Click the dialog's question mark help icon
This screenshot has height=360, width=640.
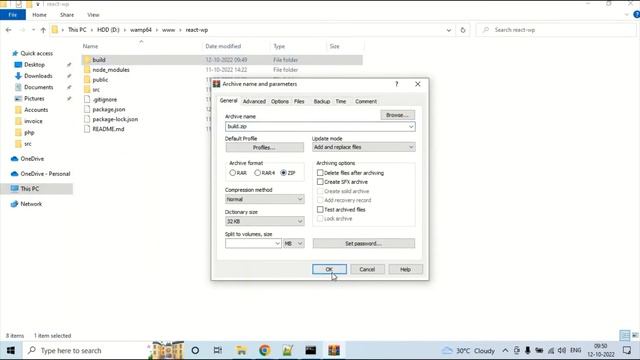point(396,84)
